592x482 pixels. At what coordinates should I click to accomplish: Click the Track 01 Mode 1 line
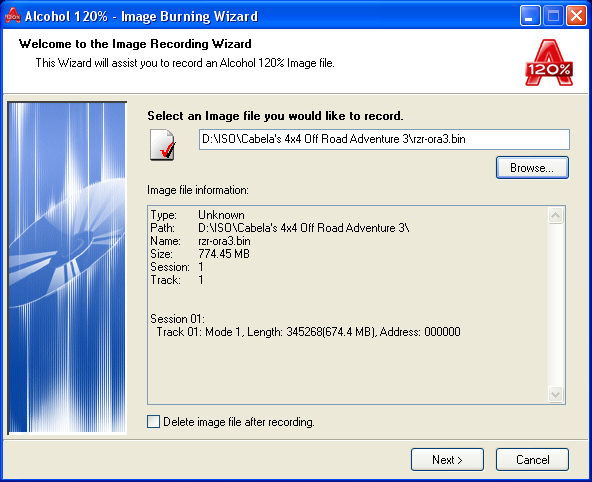coord(308,332)
